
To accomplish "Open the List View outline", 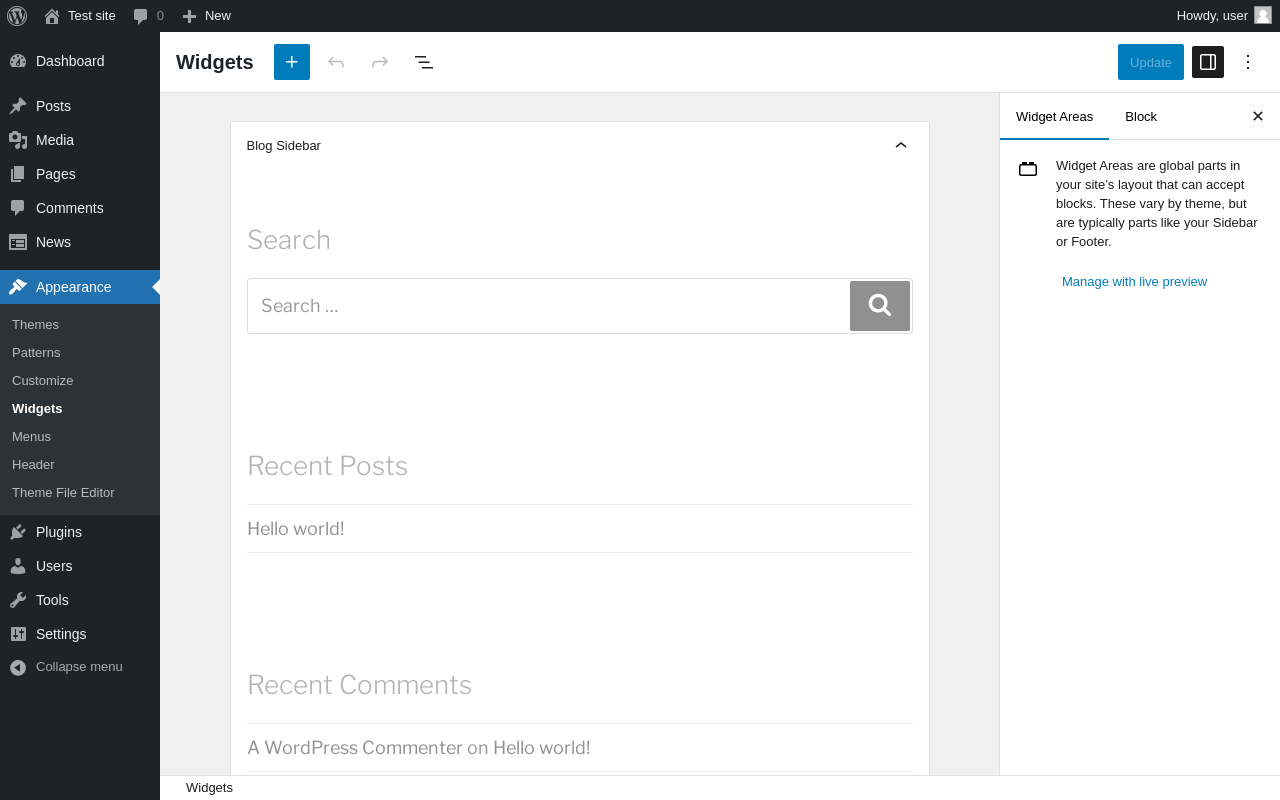I will coord(424,62).
